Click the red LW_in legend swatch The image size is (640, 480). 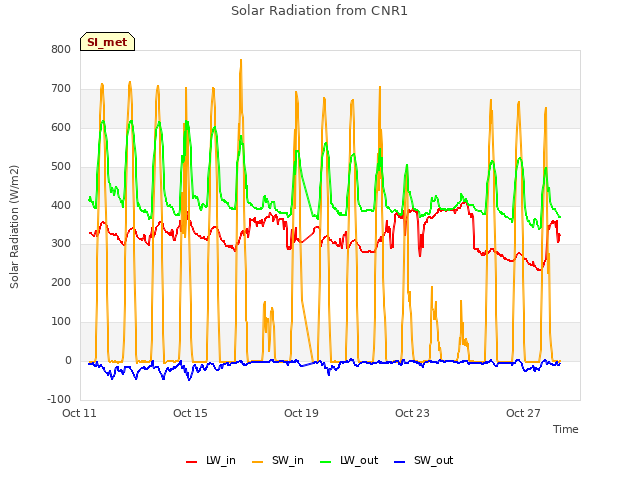(191, 462)
